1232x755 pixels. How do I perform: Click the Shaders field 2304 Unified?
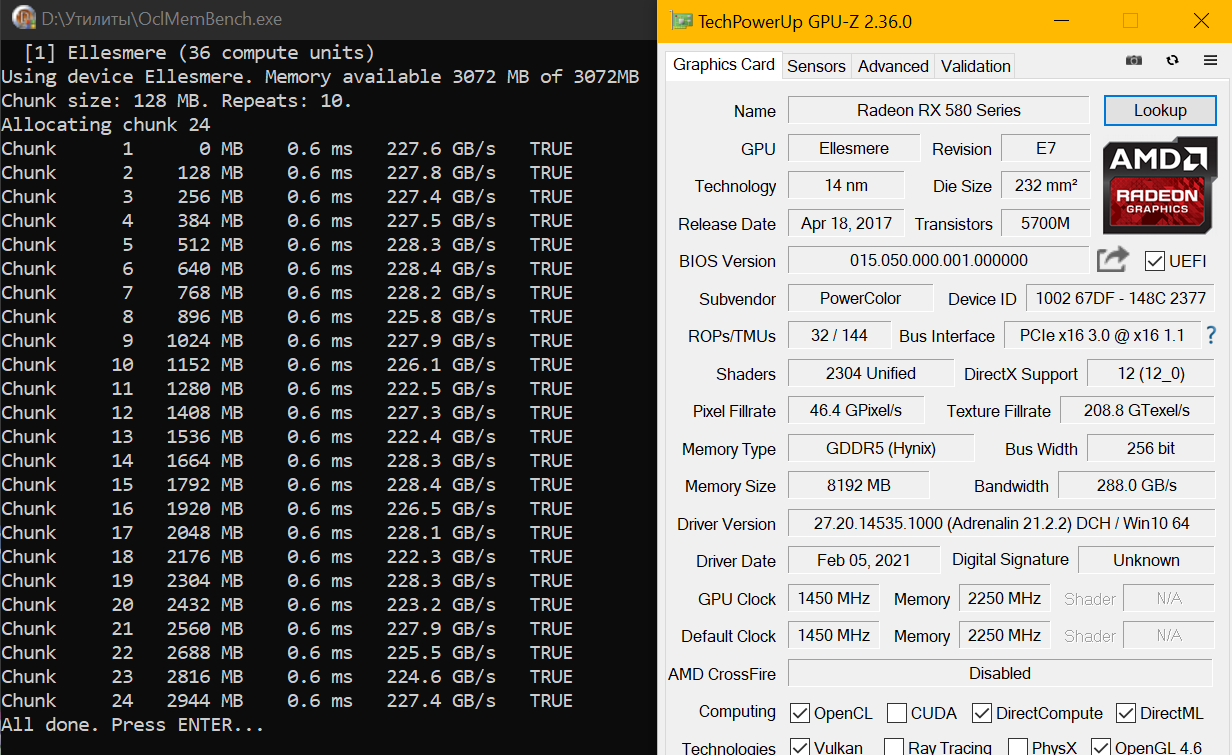click(x=870, y=373)
